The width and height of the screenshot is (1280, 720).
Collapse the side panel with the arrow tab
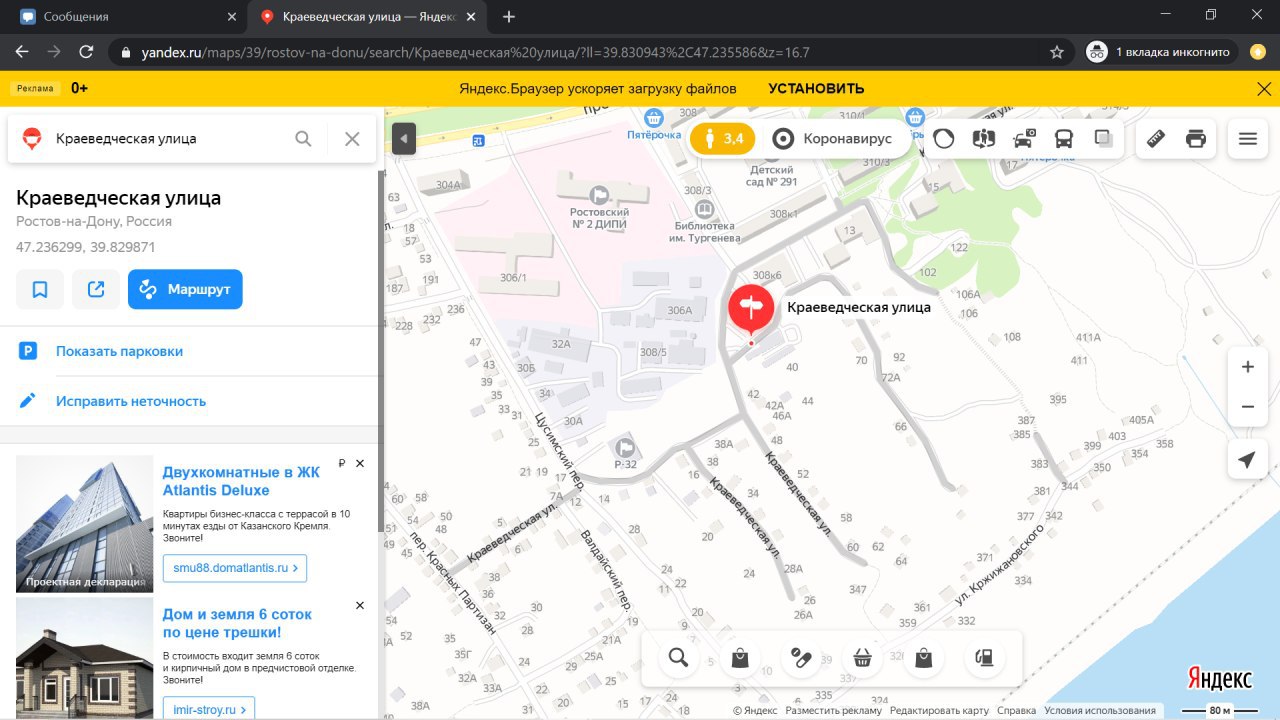tap(403, 138)
